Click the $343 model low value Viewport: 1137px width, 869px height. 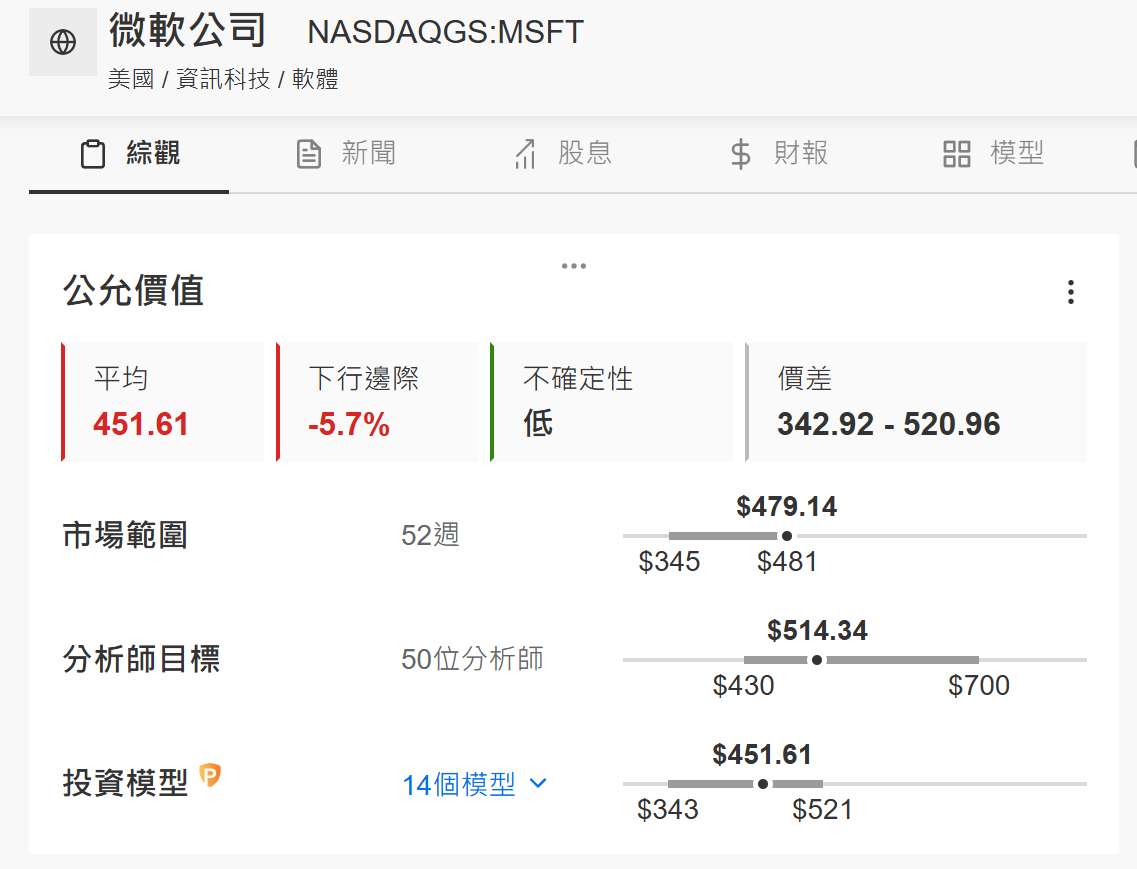668,810
